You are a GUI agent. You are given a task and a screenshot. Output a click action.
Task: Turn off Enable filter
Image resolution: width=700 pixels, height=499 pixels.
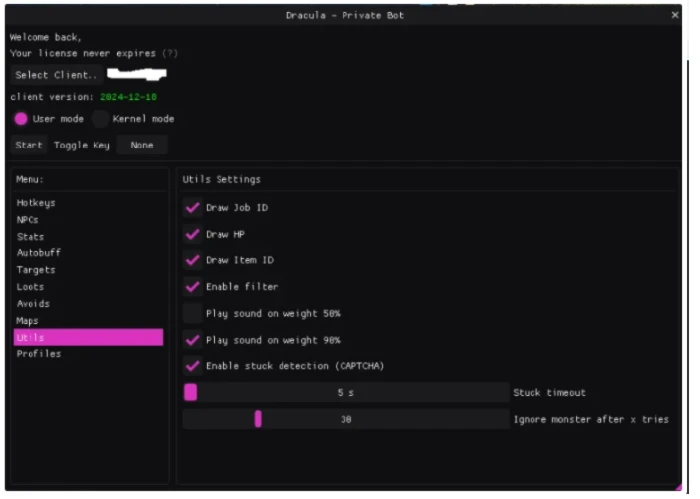(x=193, y=287)
